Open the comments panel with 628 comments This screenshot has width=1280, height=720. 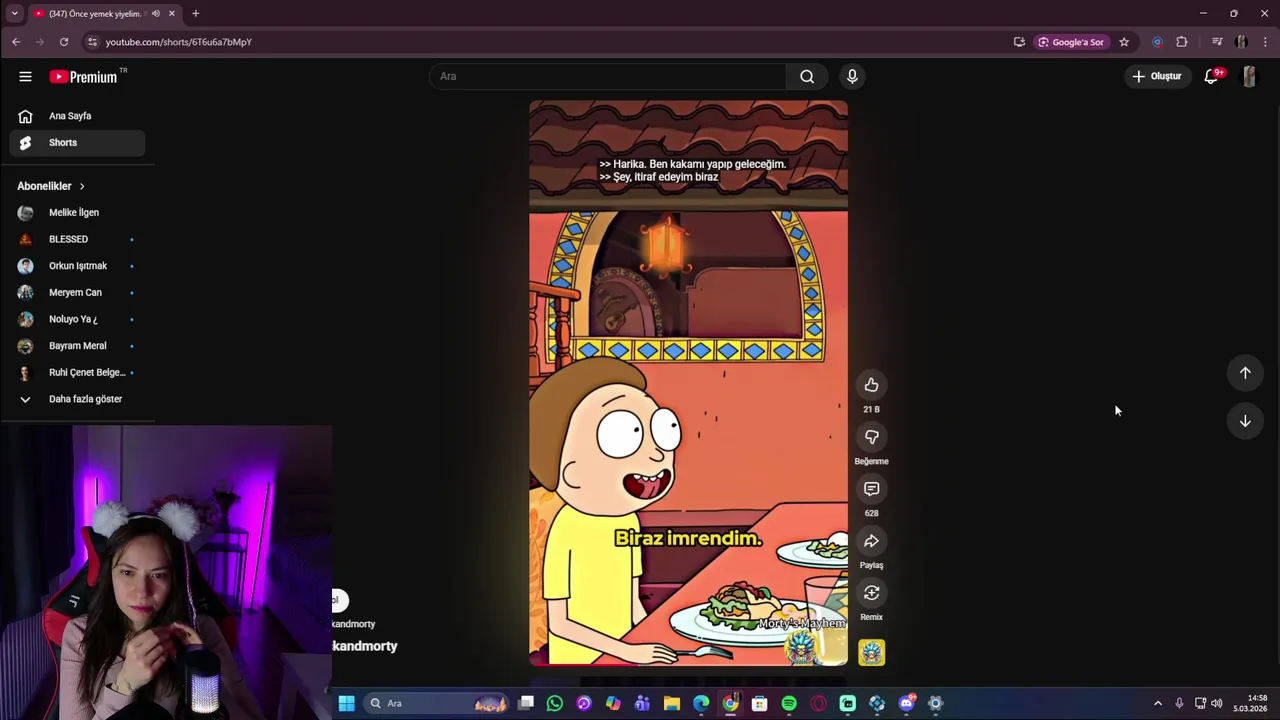[x=871, y=489]
